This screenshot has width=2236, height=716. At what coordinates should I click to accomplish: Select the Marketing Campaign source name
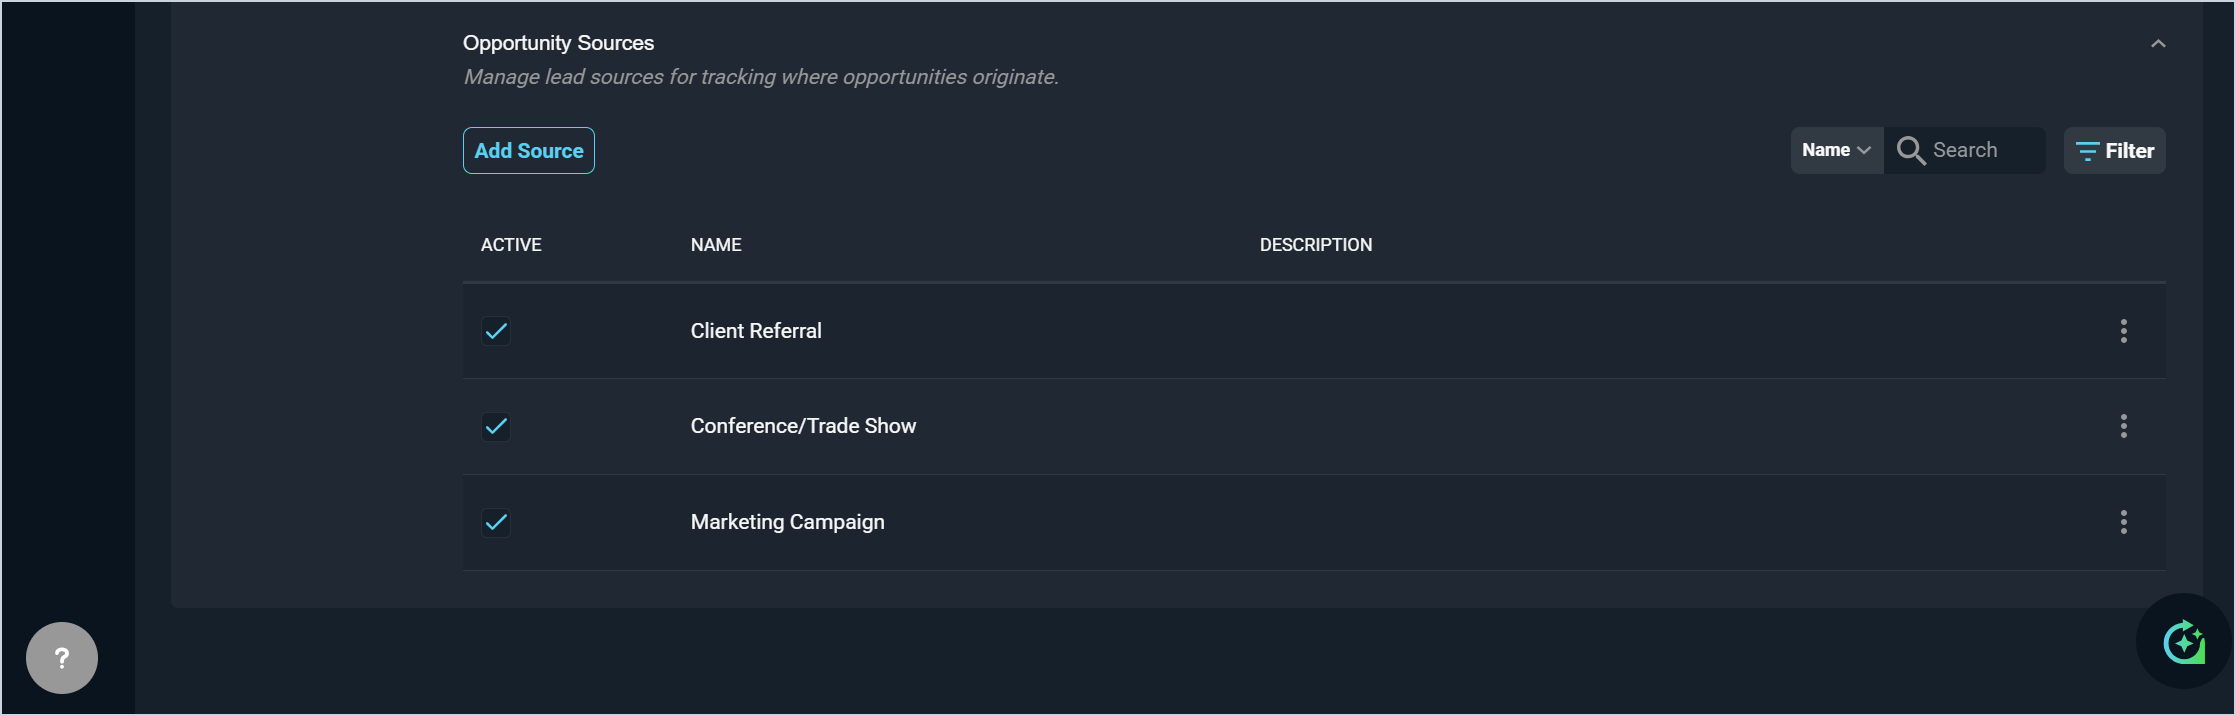click(787, 522)
